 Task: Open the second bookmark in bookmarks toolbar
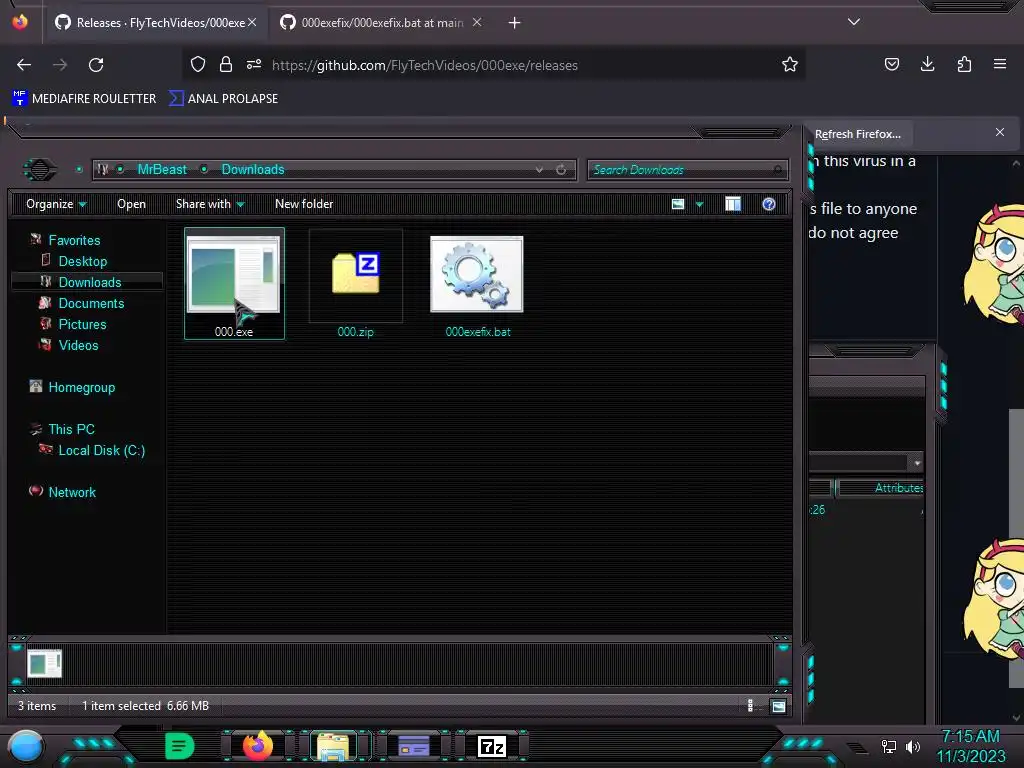[223, 99]
